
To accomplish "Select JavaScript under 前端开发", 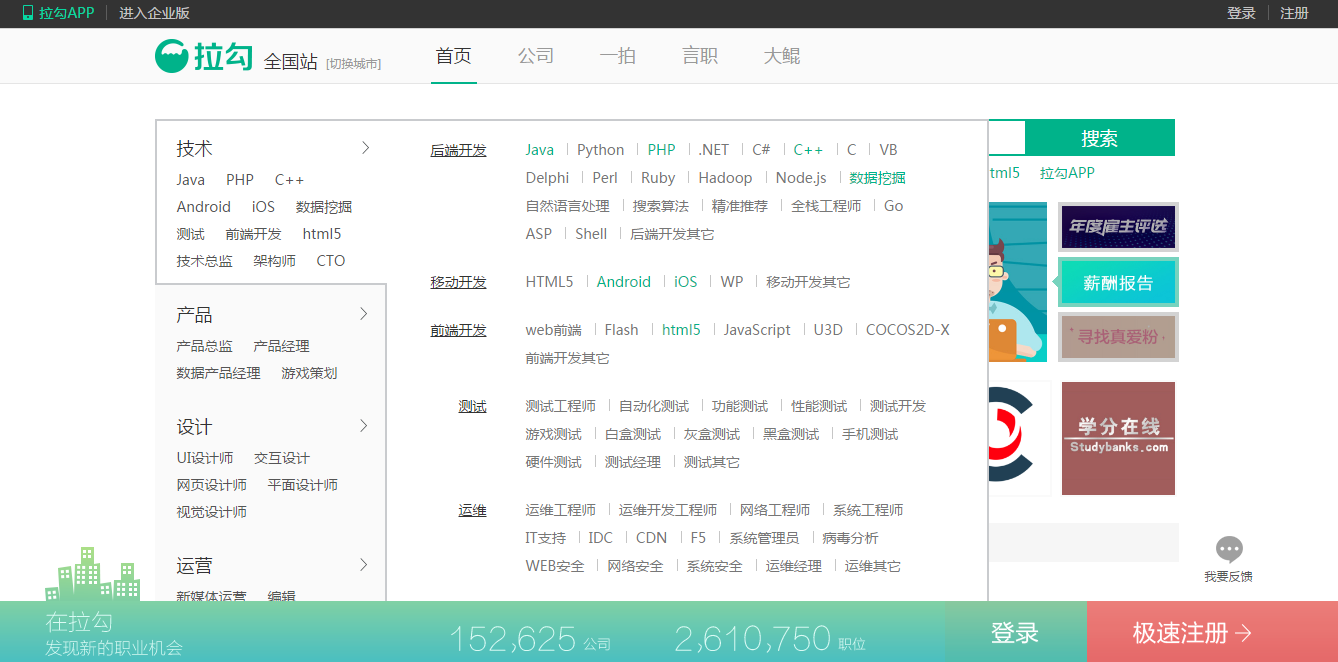I will pyautogui.click(x=757, y=330).
